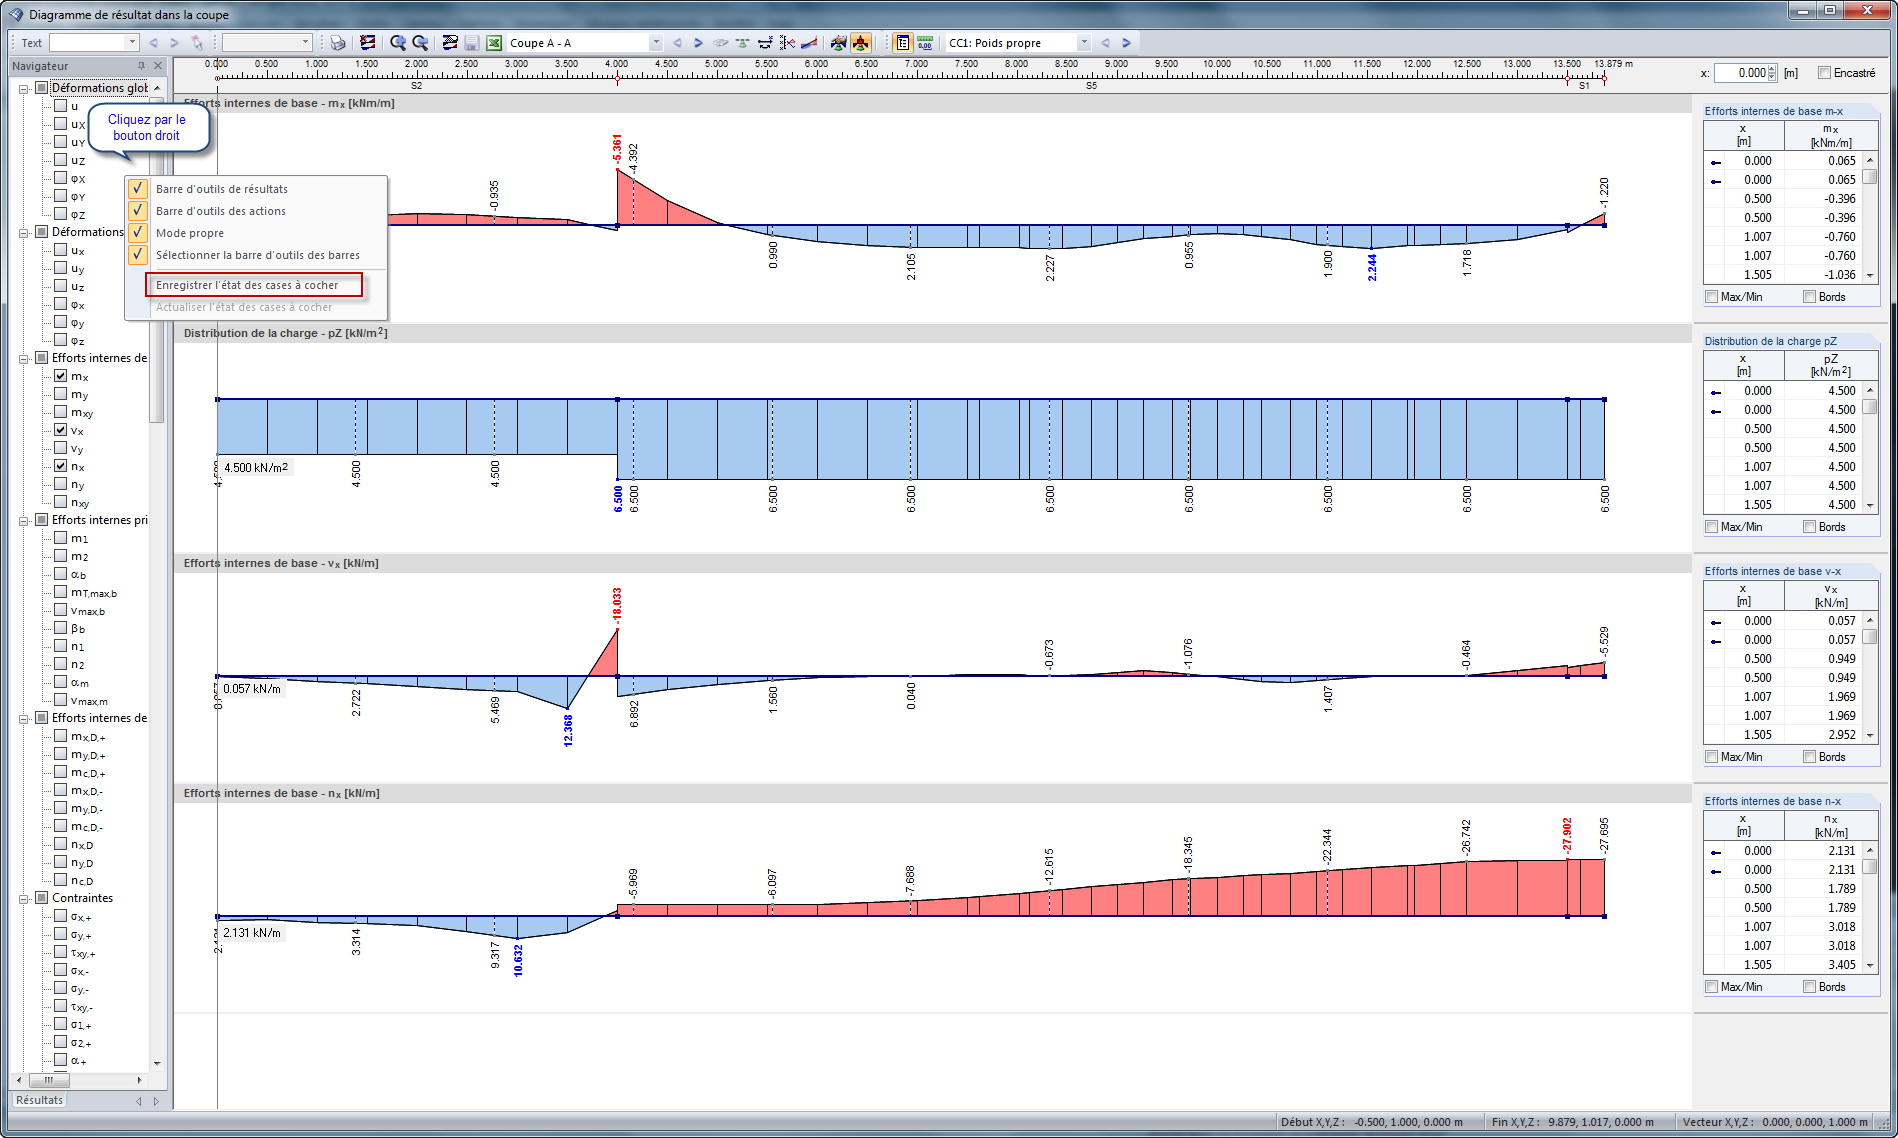
Task: Enable Max/Min for m-x table
Action: (x=1712, y=297)
